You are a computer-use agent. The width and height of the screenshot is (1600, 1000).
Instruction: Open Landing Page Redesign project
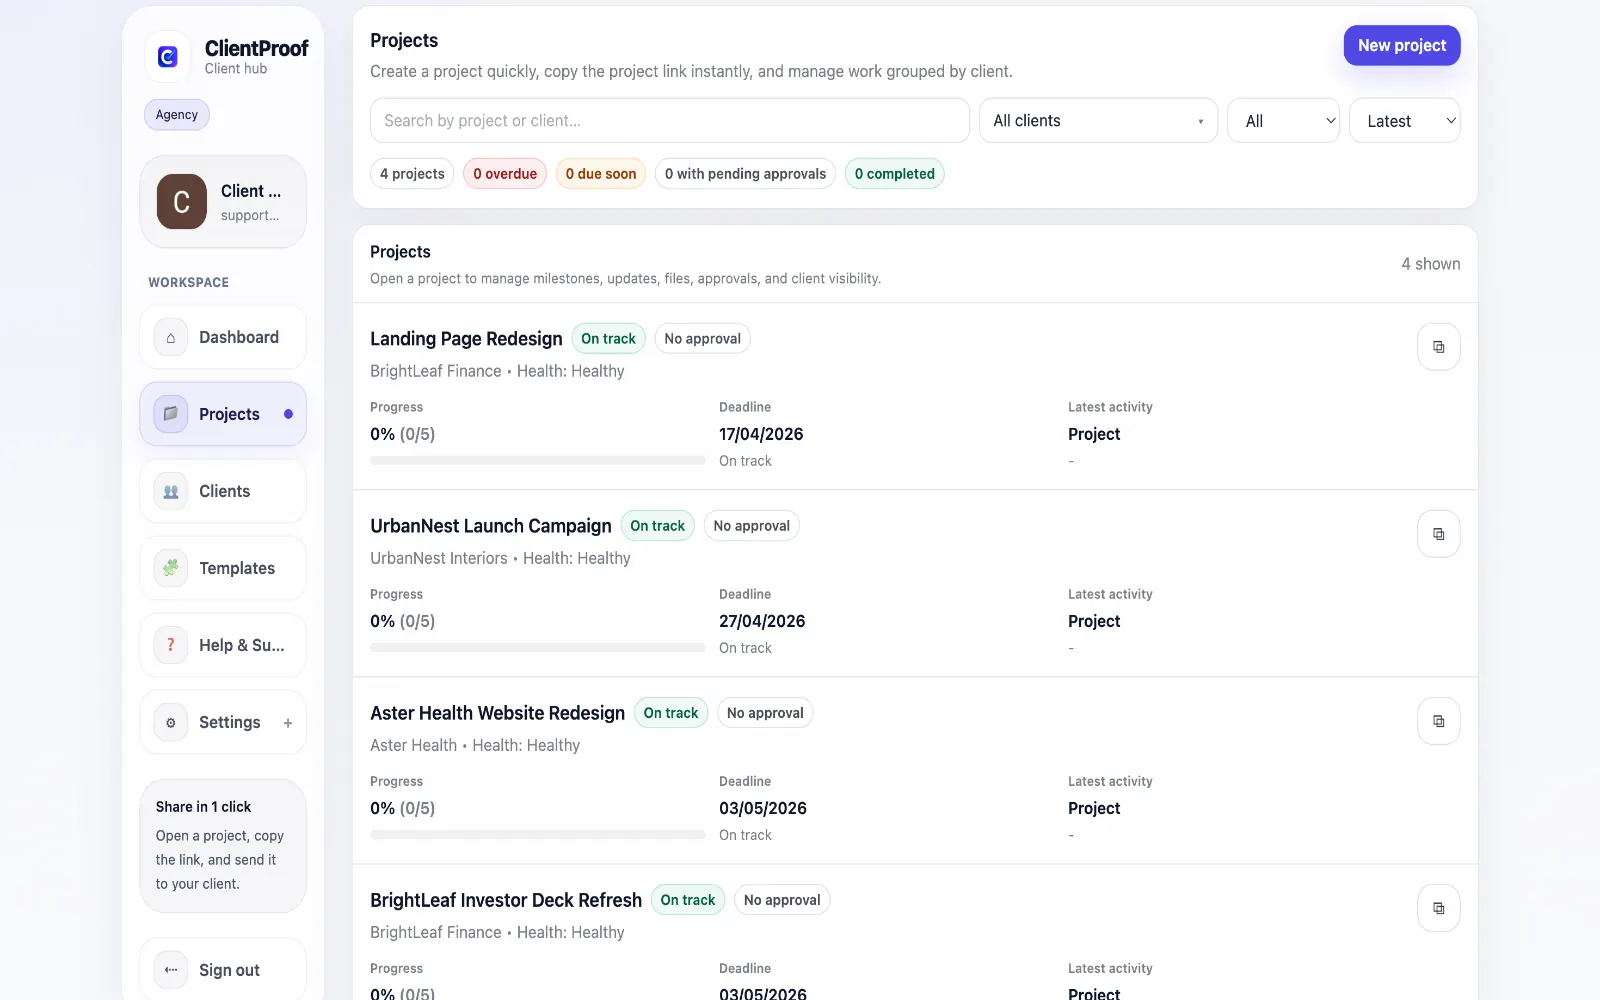pos(466,339)
